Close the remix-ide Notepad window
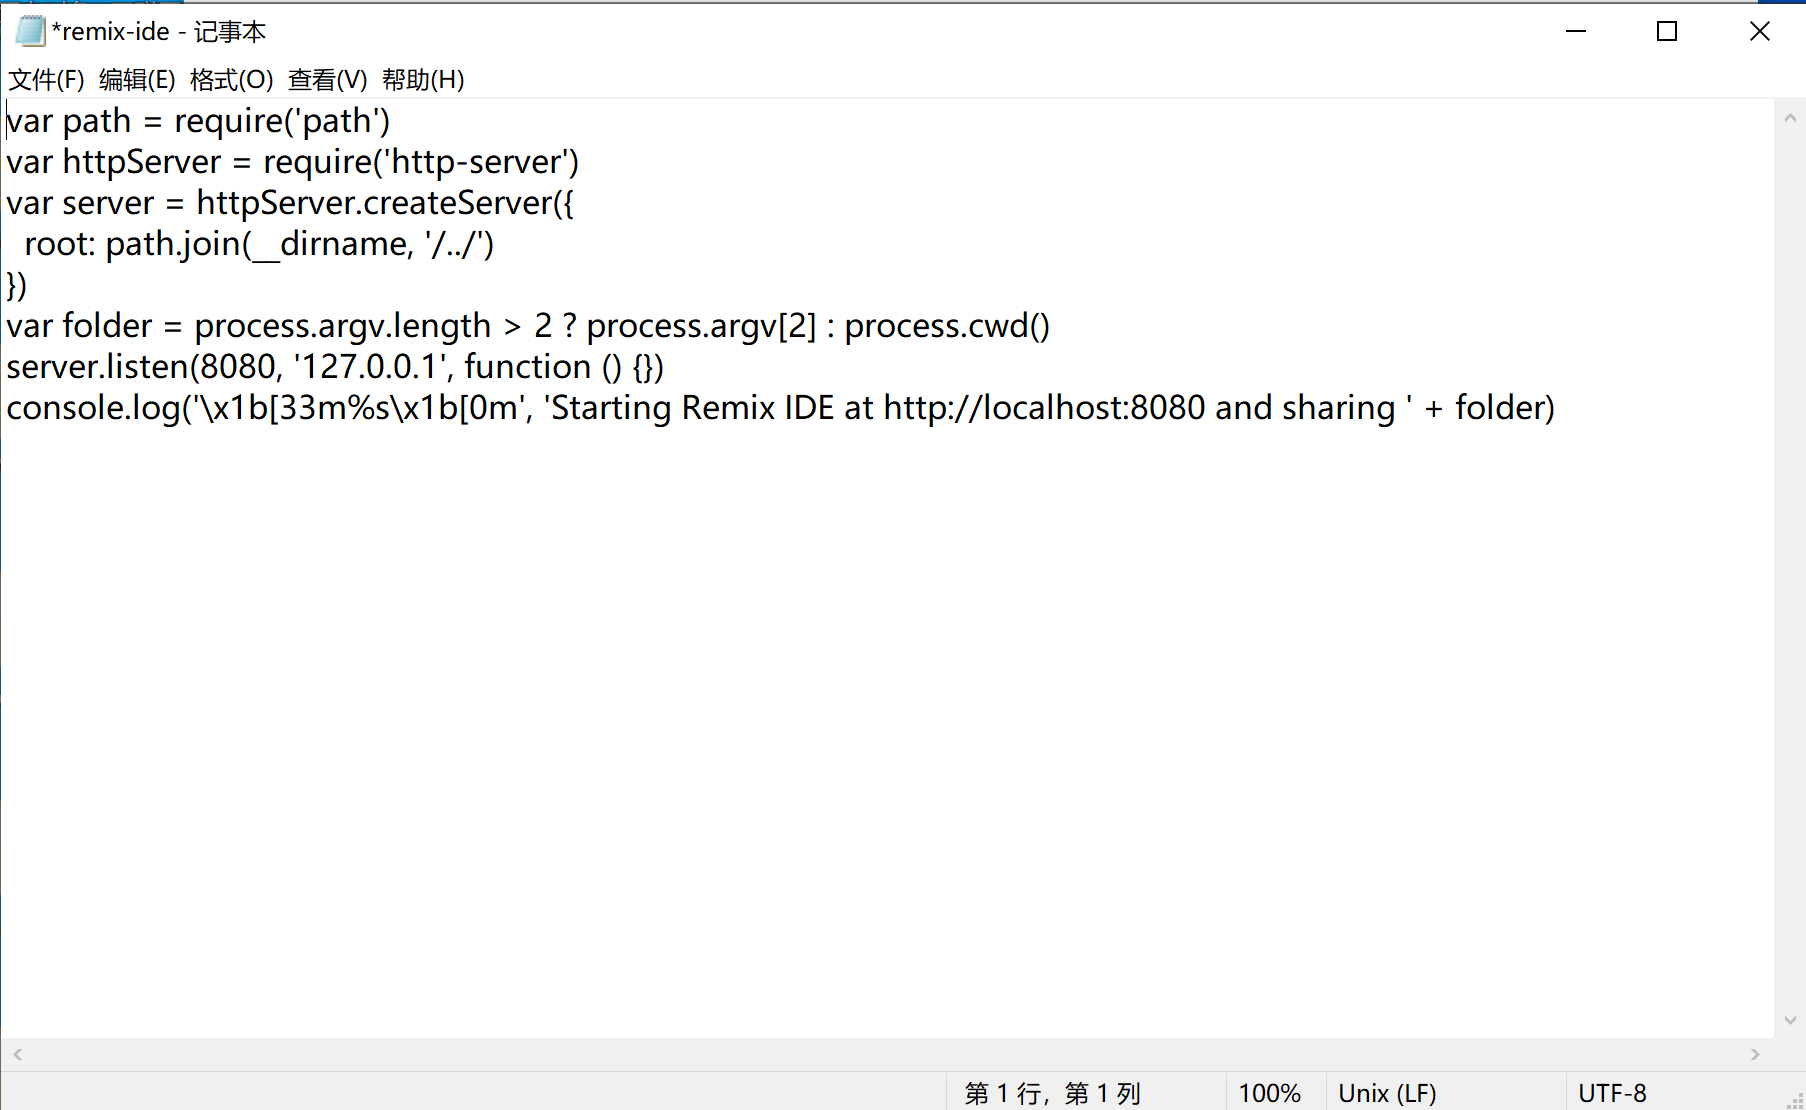The width and height of the screenshot is (1806, 1110). [1760, 32]
